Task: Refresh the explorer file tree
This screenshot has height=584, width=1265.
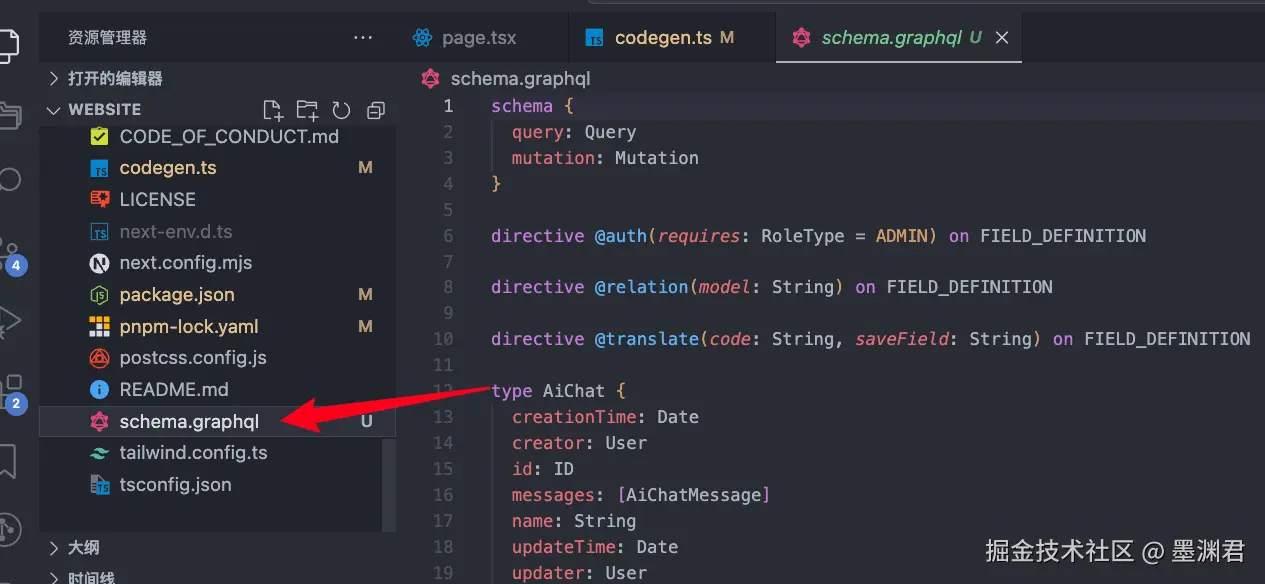Action: coord(341,110)
